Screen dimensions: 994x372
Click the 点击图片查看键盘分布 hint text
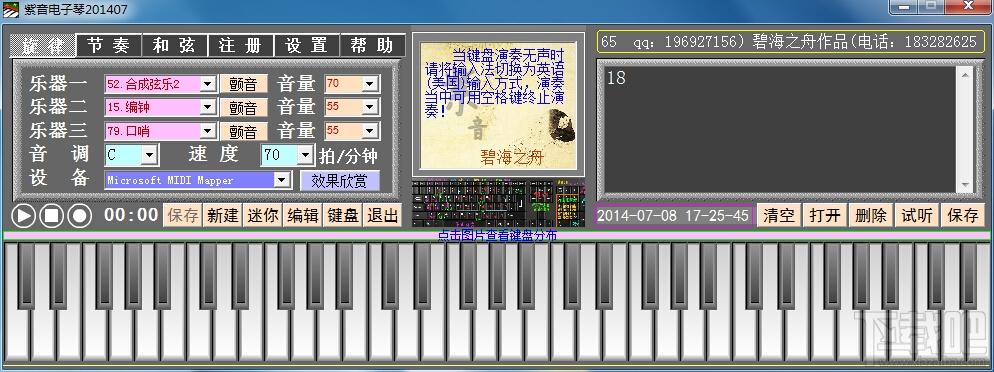(497, 236)
